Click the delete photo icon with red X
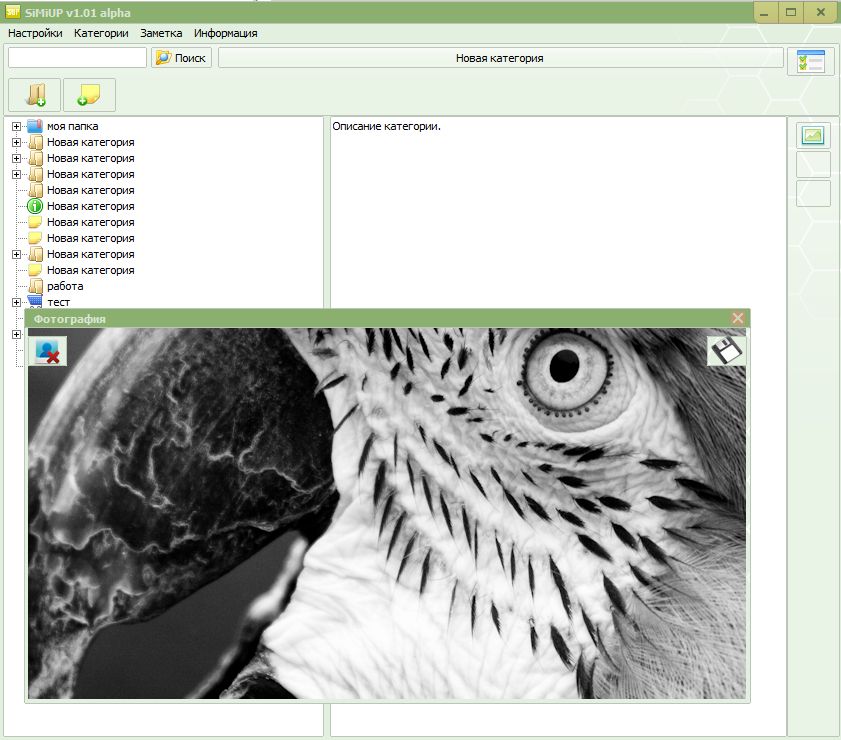Screen dimensions: 841x740 [x=48, y=351]
